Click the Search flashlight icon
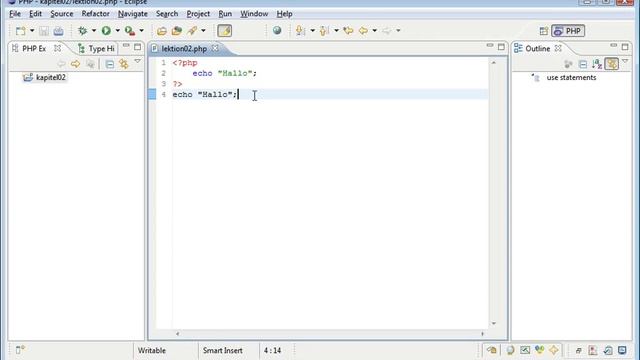The image size is (640, 360). click(192, 31)
